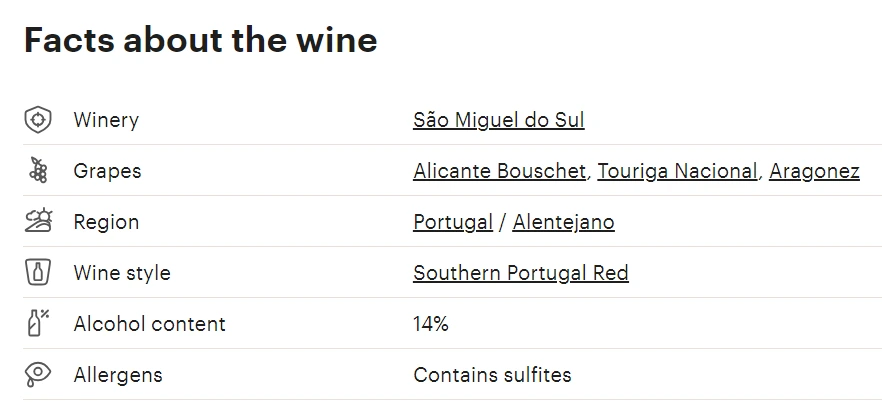This screenshot has height=411, width=882.
Task: Click the region landscape sun icon
Action: click(38, 221)
